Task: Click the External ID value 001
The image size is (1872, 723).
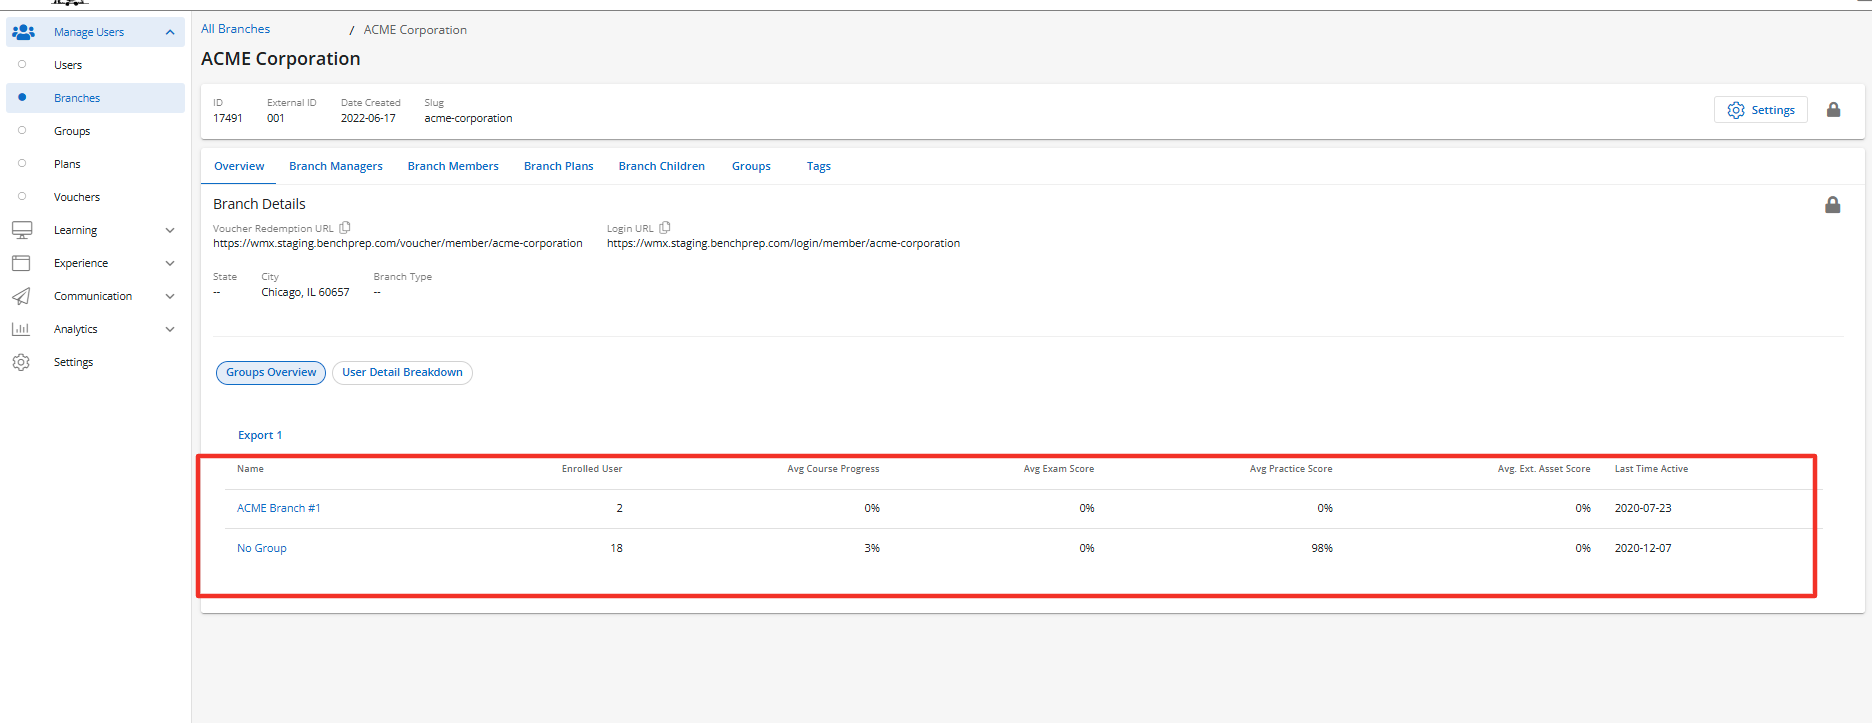Action: click(x=276, y=118)
